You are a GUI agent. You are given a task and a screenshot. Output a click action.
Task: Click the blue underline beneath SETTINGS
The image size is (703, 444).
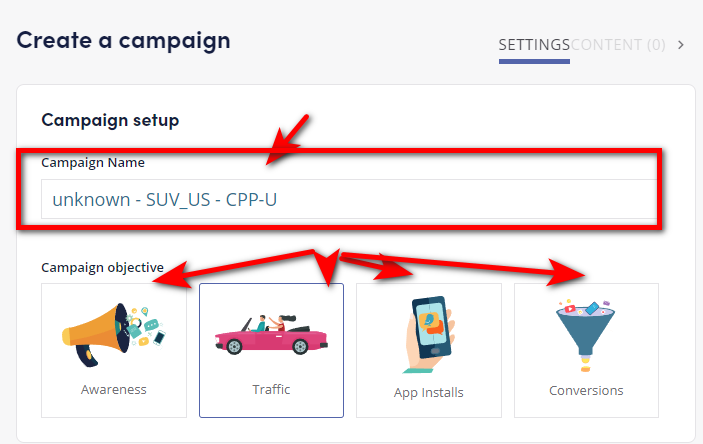534,61
